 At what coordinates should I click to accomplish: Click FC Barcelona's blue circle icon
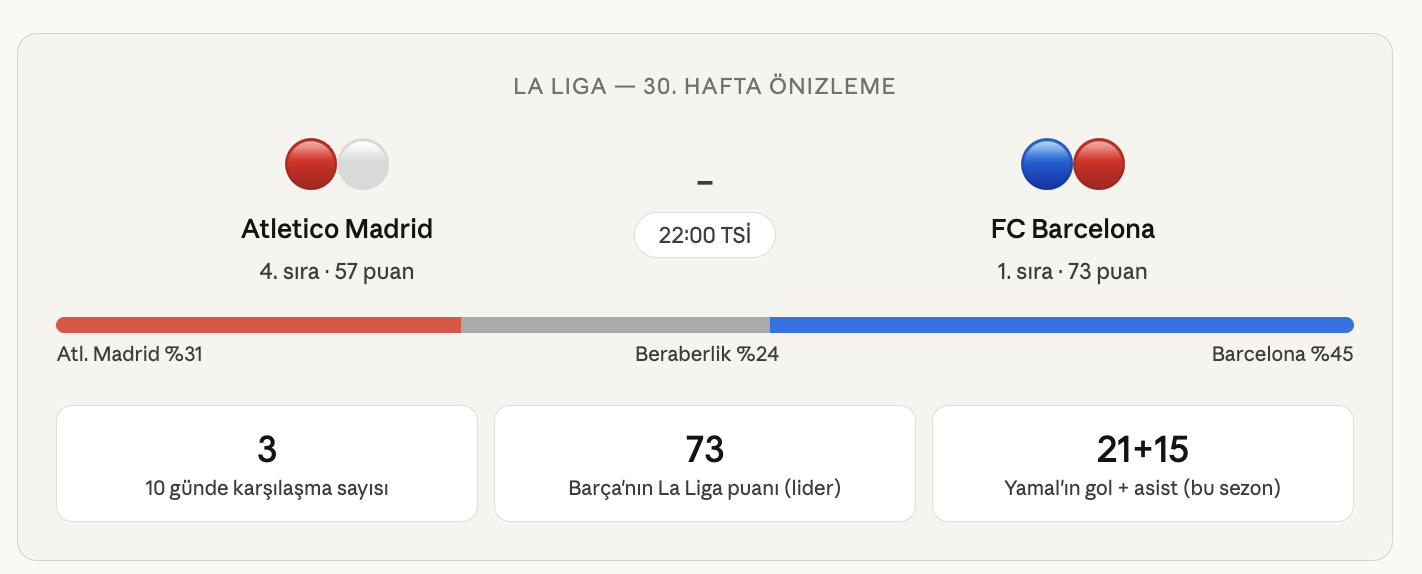pyautogui.click(x=1046, y=165)
